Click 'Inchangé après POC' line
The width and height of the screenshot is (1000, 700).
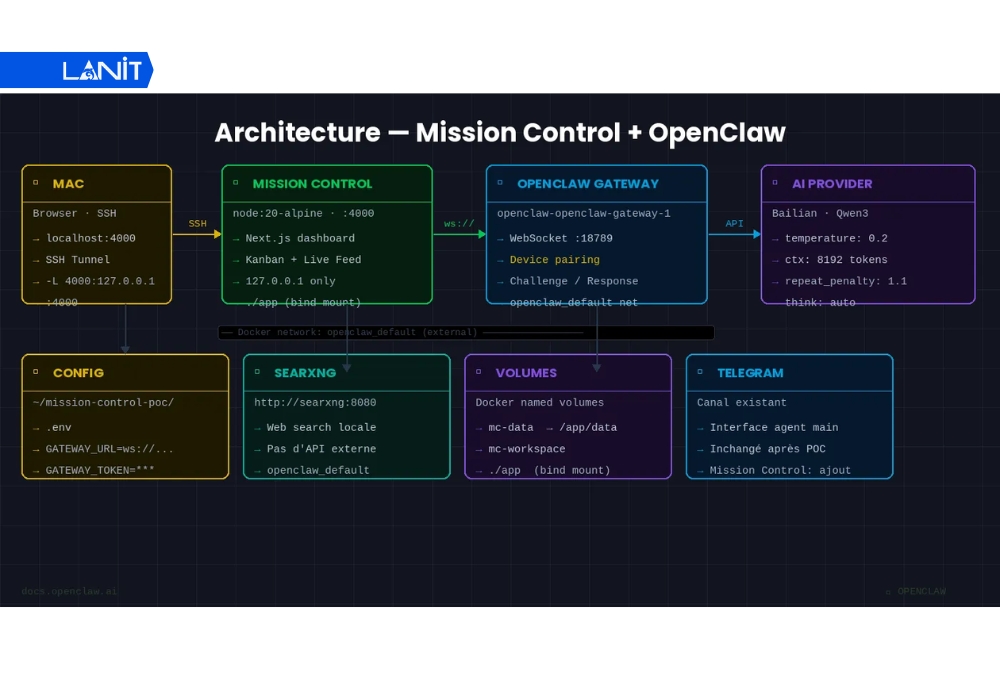[768, 449]
